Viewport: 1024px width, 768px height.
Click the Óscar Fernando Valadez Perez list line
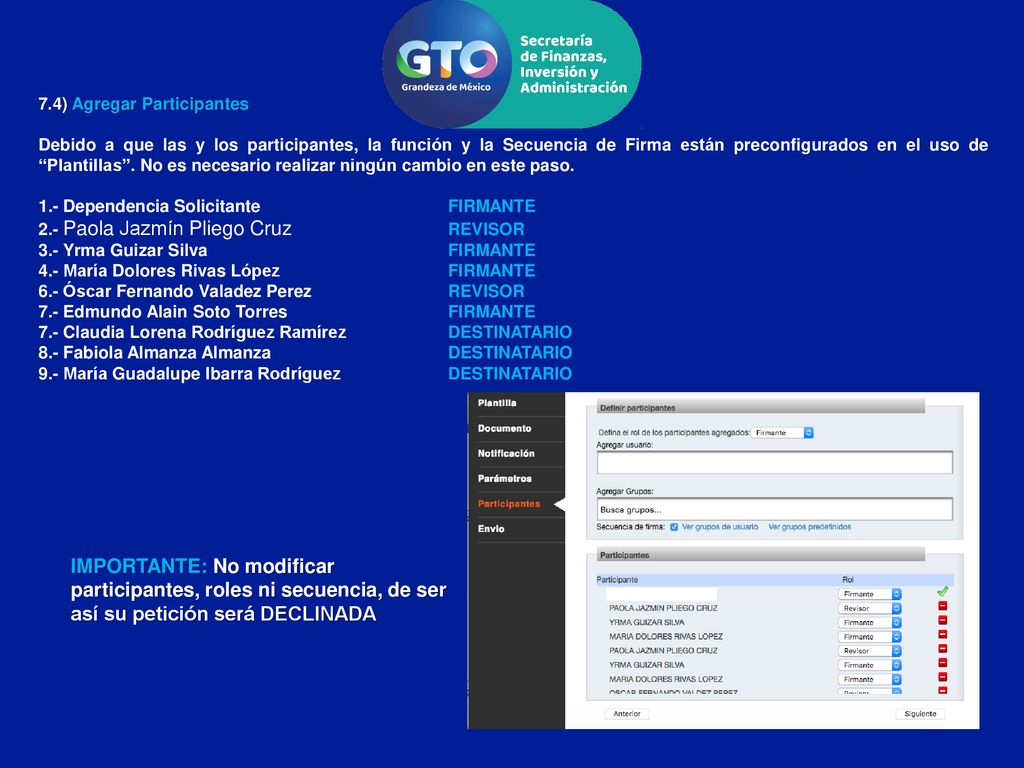click(x=174, y=291)
